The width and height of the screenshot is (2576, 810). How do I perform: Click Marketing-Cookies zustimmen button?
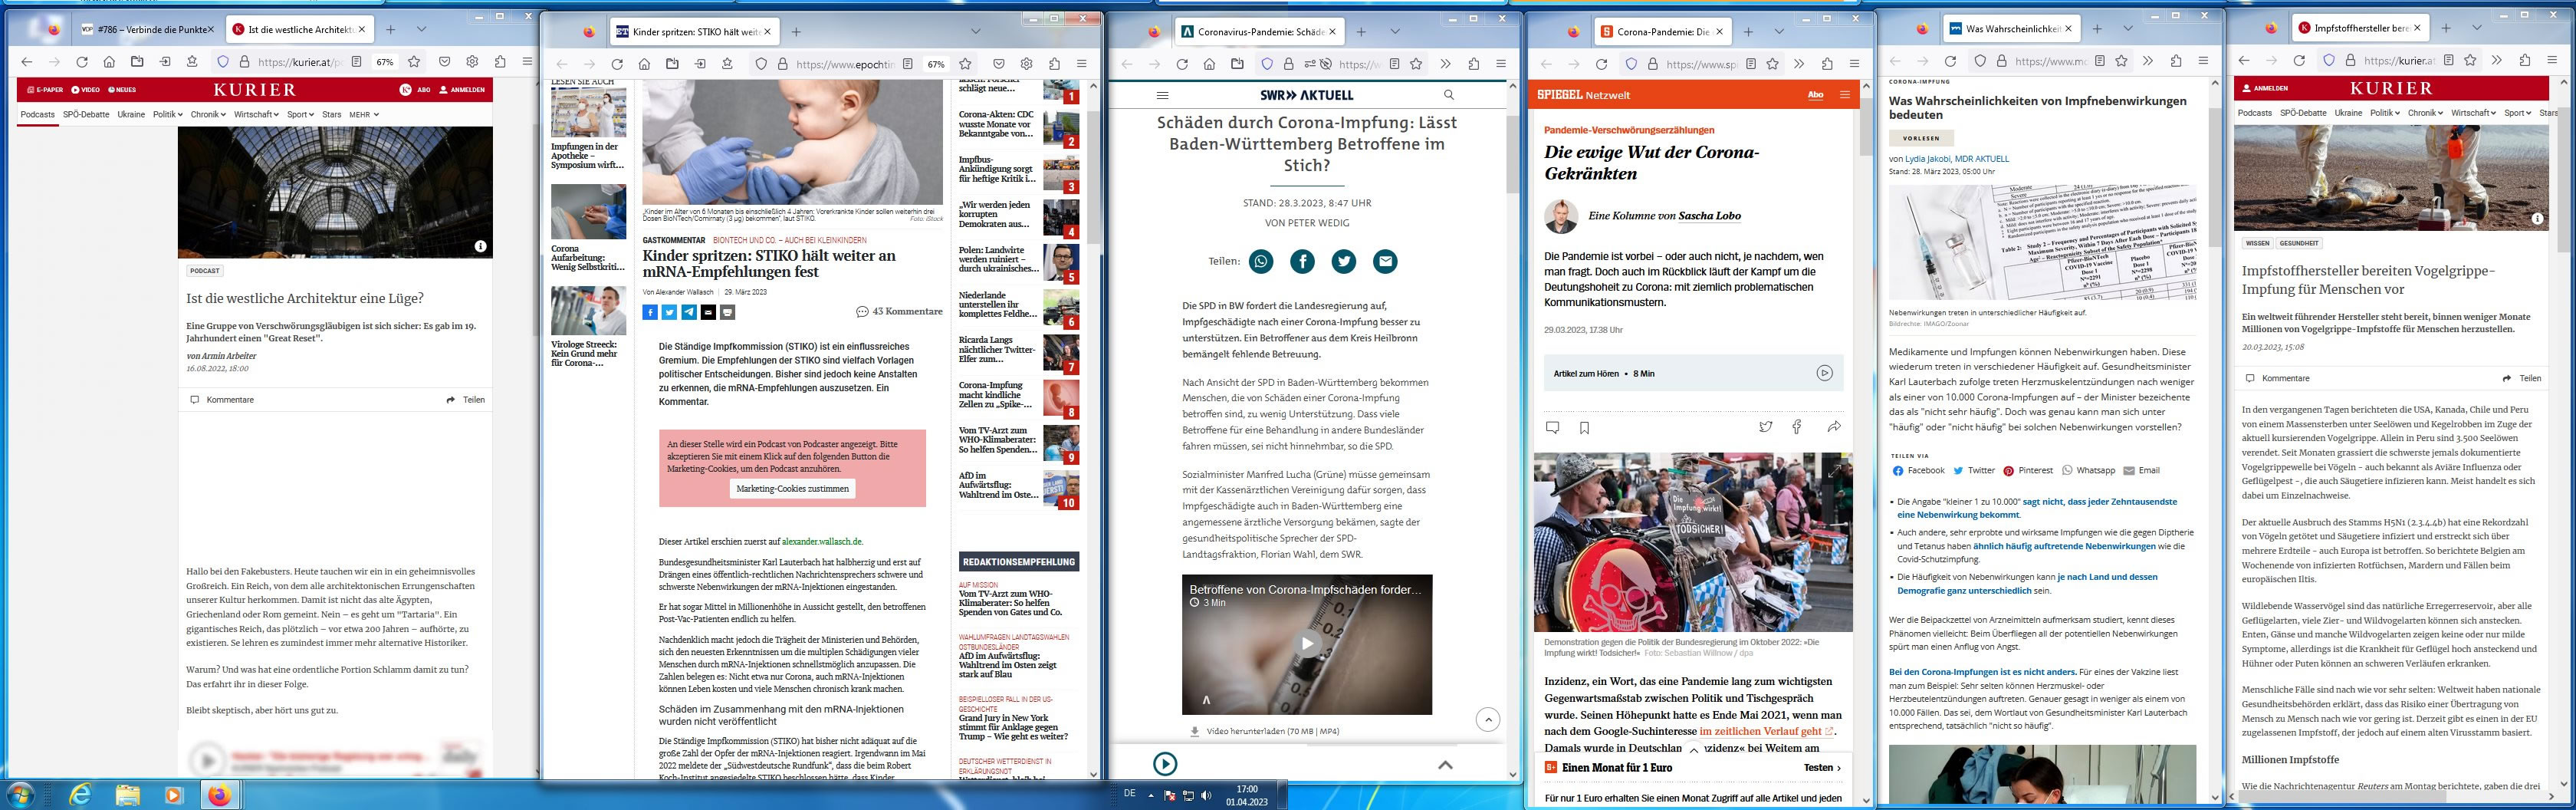792,489
